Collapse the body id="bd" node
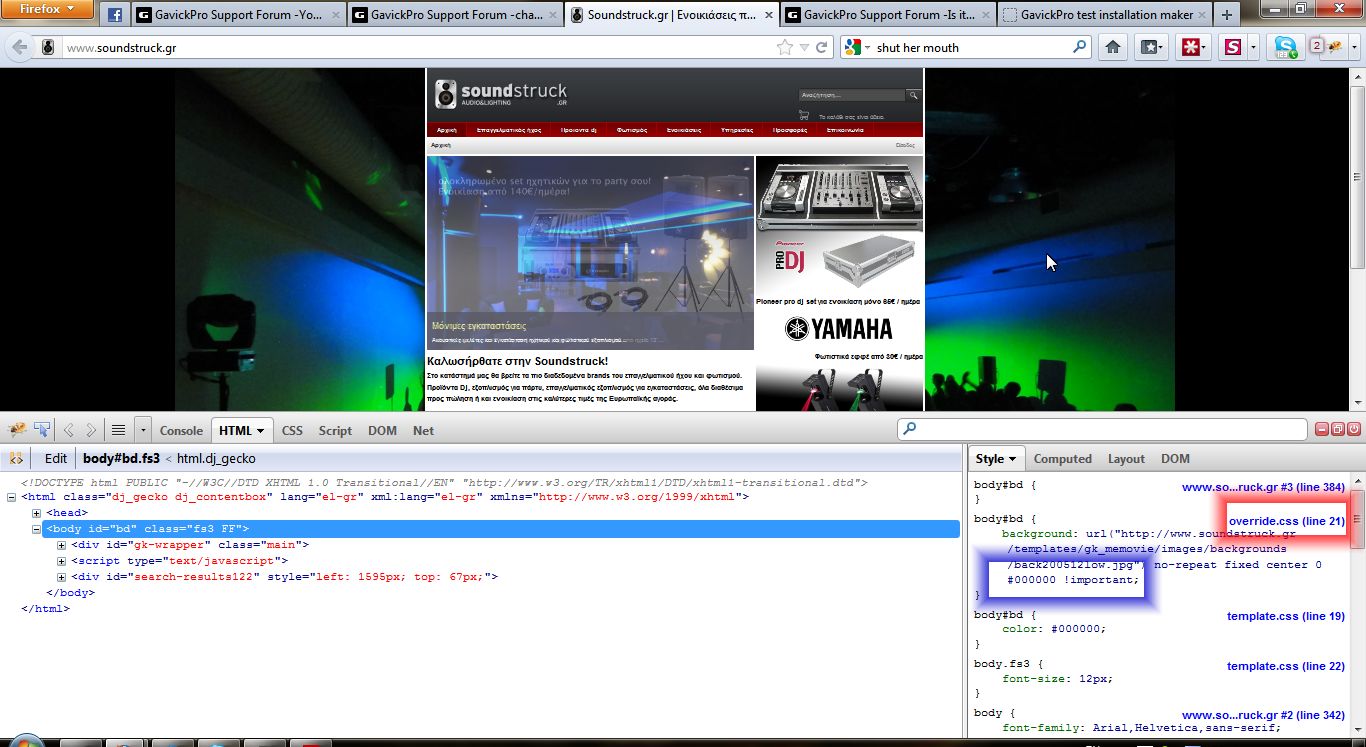Screen dimensions: 1366x747 (37, 529)
